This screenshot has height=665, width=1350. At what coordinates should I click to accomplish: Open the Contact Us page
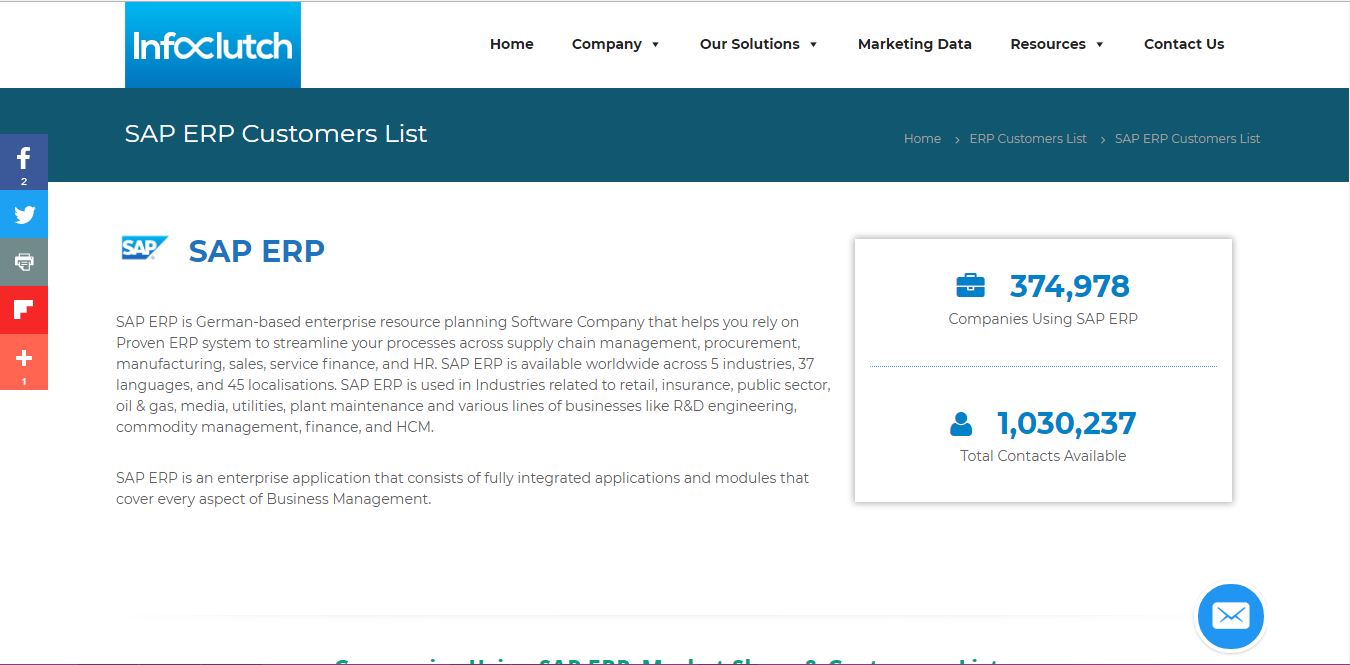tap(1184, 44)
